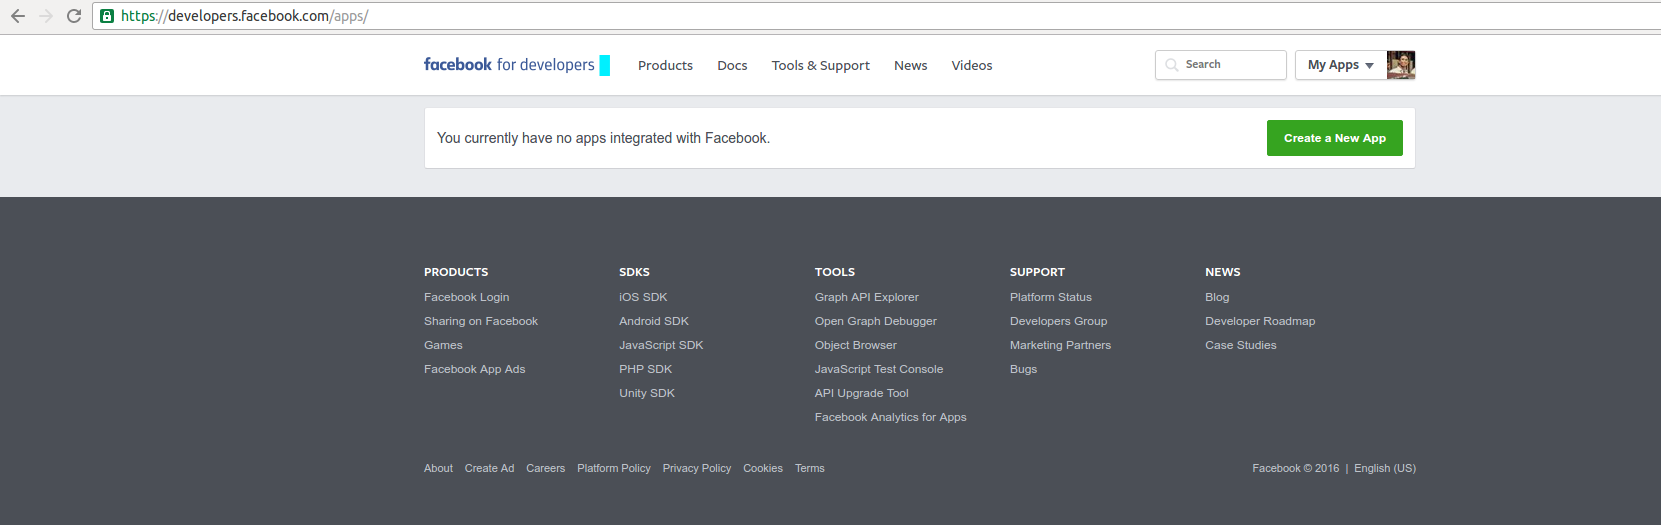Change language via English (US) link
Viewport: 1661px width, 525px height.
(1384, 468)
